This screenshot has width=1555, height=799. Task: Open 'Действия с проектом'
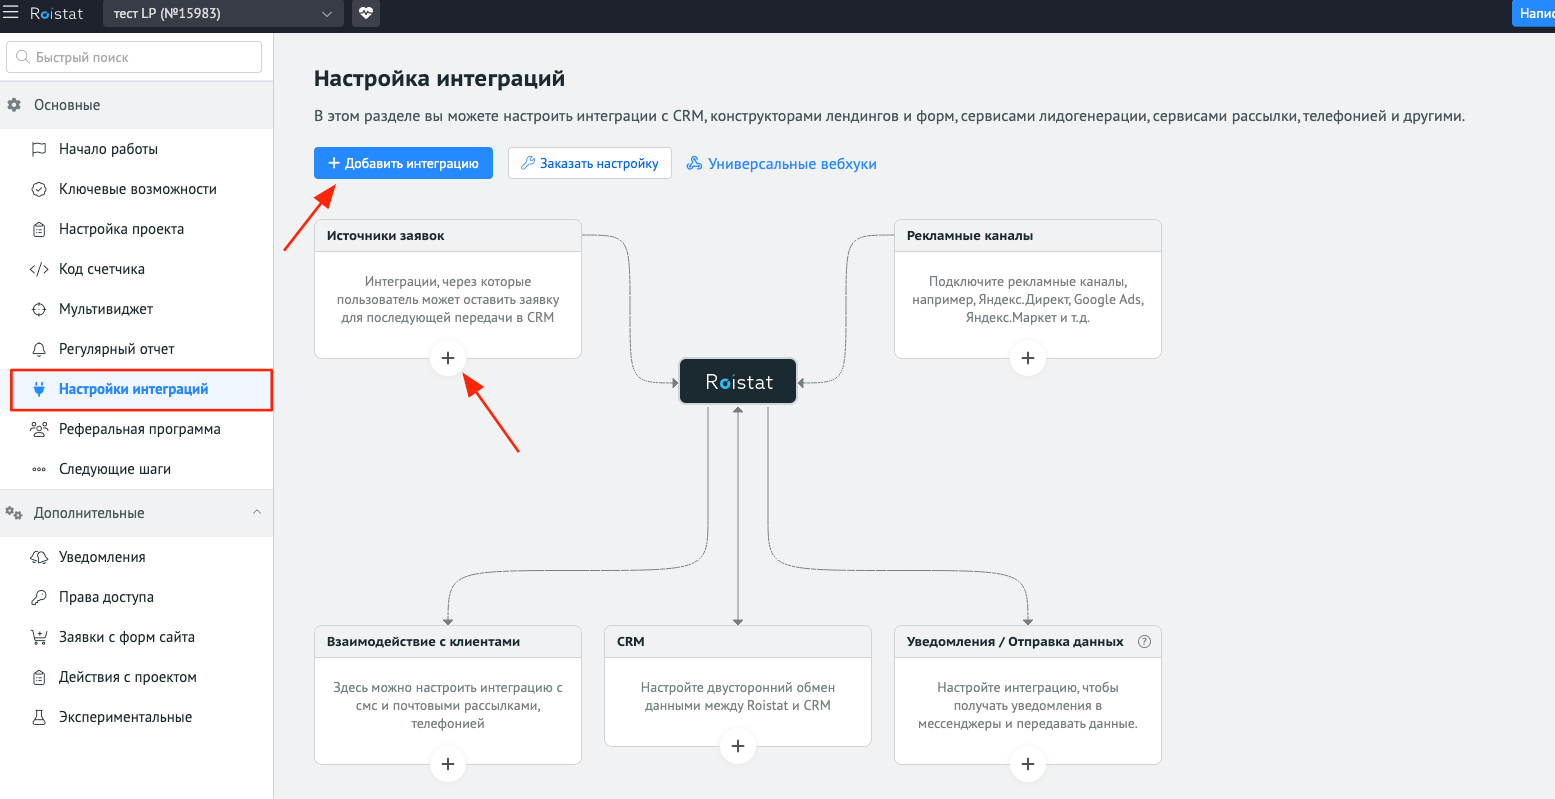coord(136,677)
